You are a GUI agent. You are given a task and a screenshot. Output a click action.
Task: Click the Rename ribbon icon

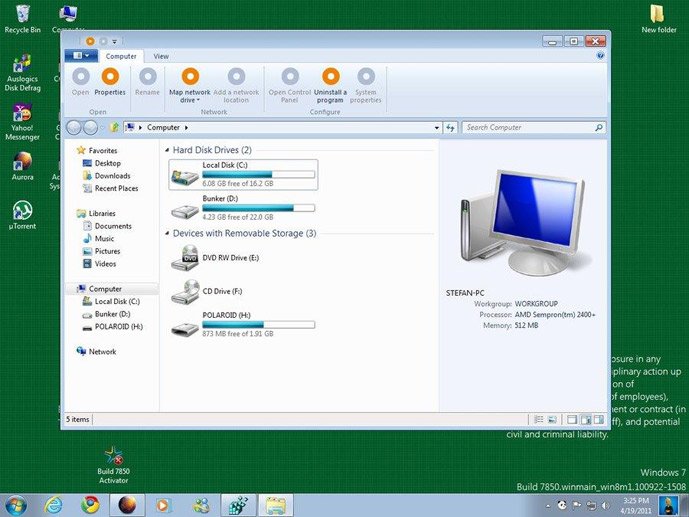click(x=148, y=76)
